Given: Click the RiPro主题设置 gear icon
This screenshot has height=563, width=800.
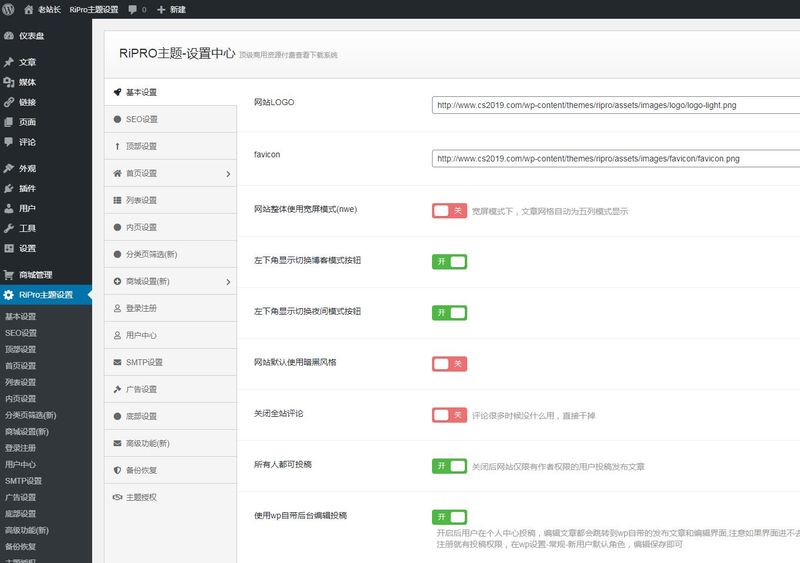Looking at the screenshot, I should click(x=9, y=295).
